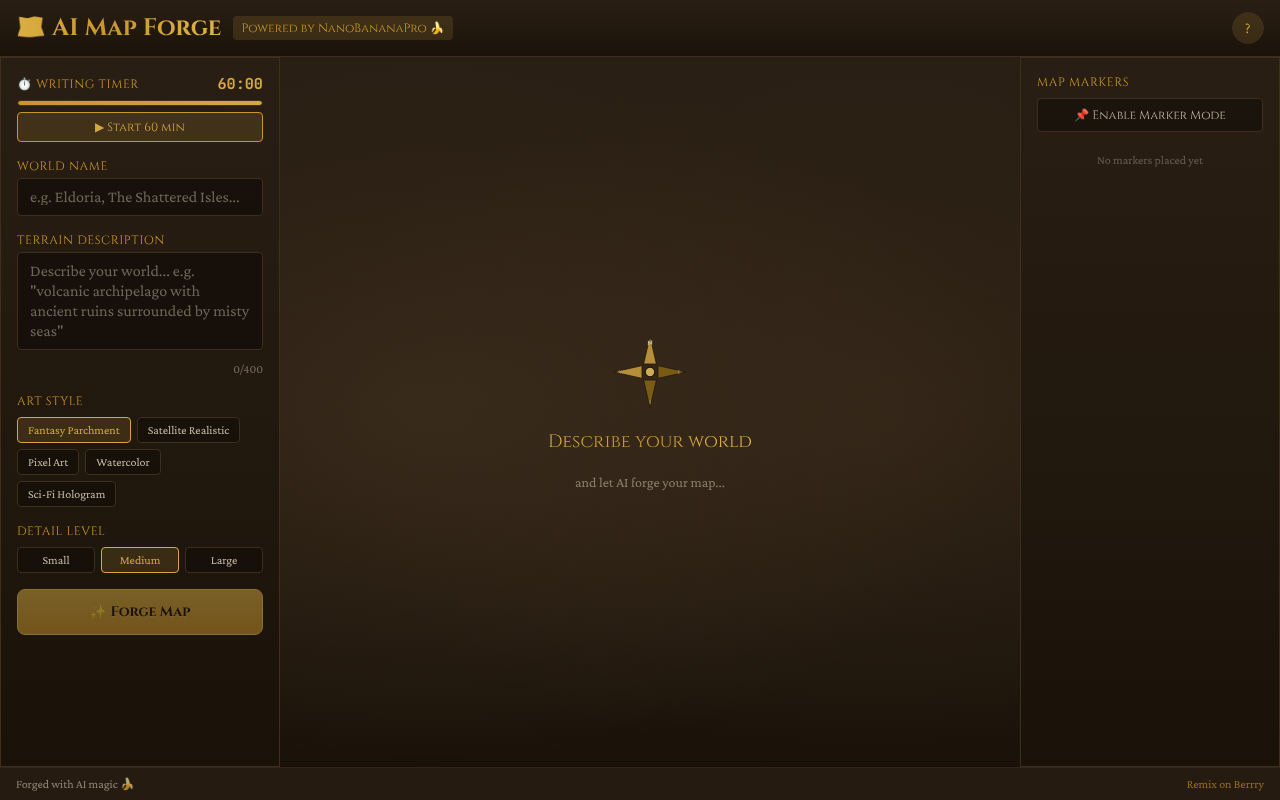
Task: Choose the Pixel Art style
Action: coord(48,462)
